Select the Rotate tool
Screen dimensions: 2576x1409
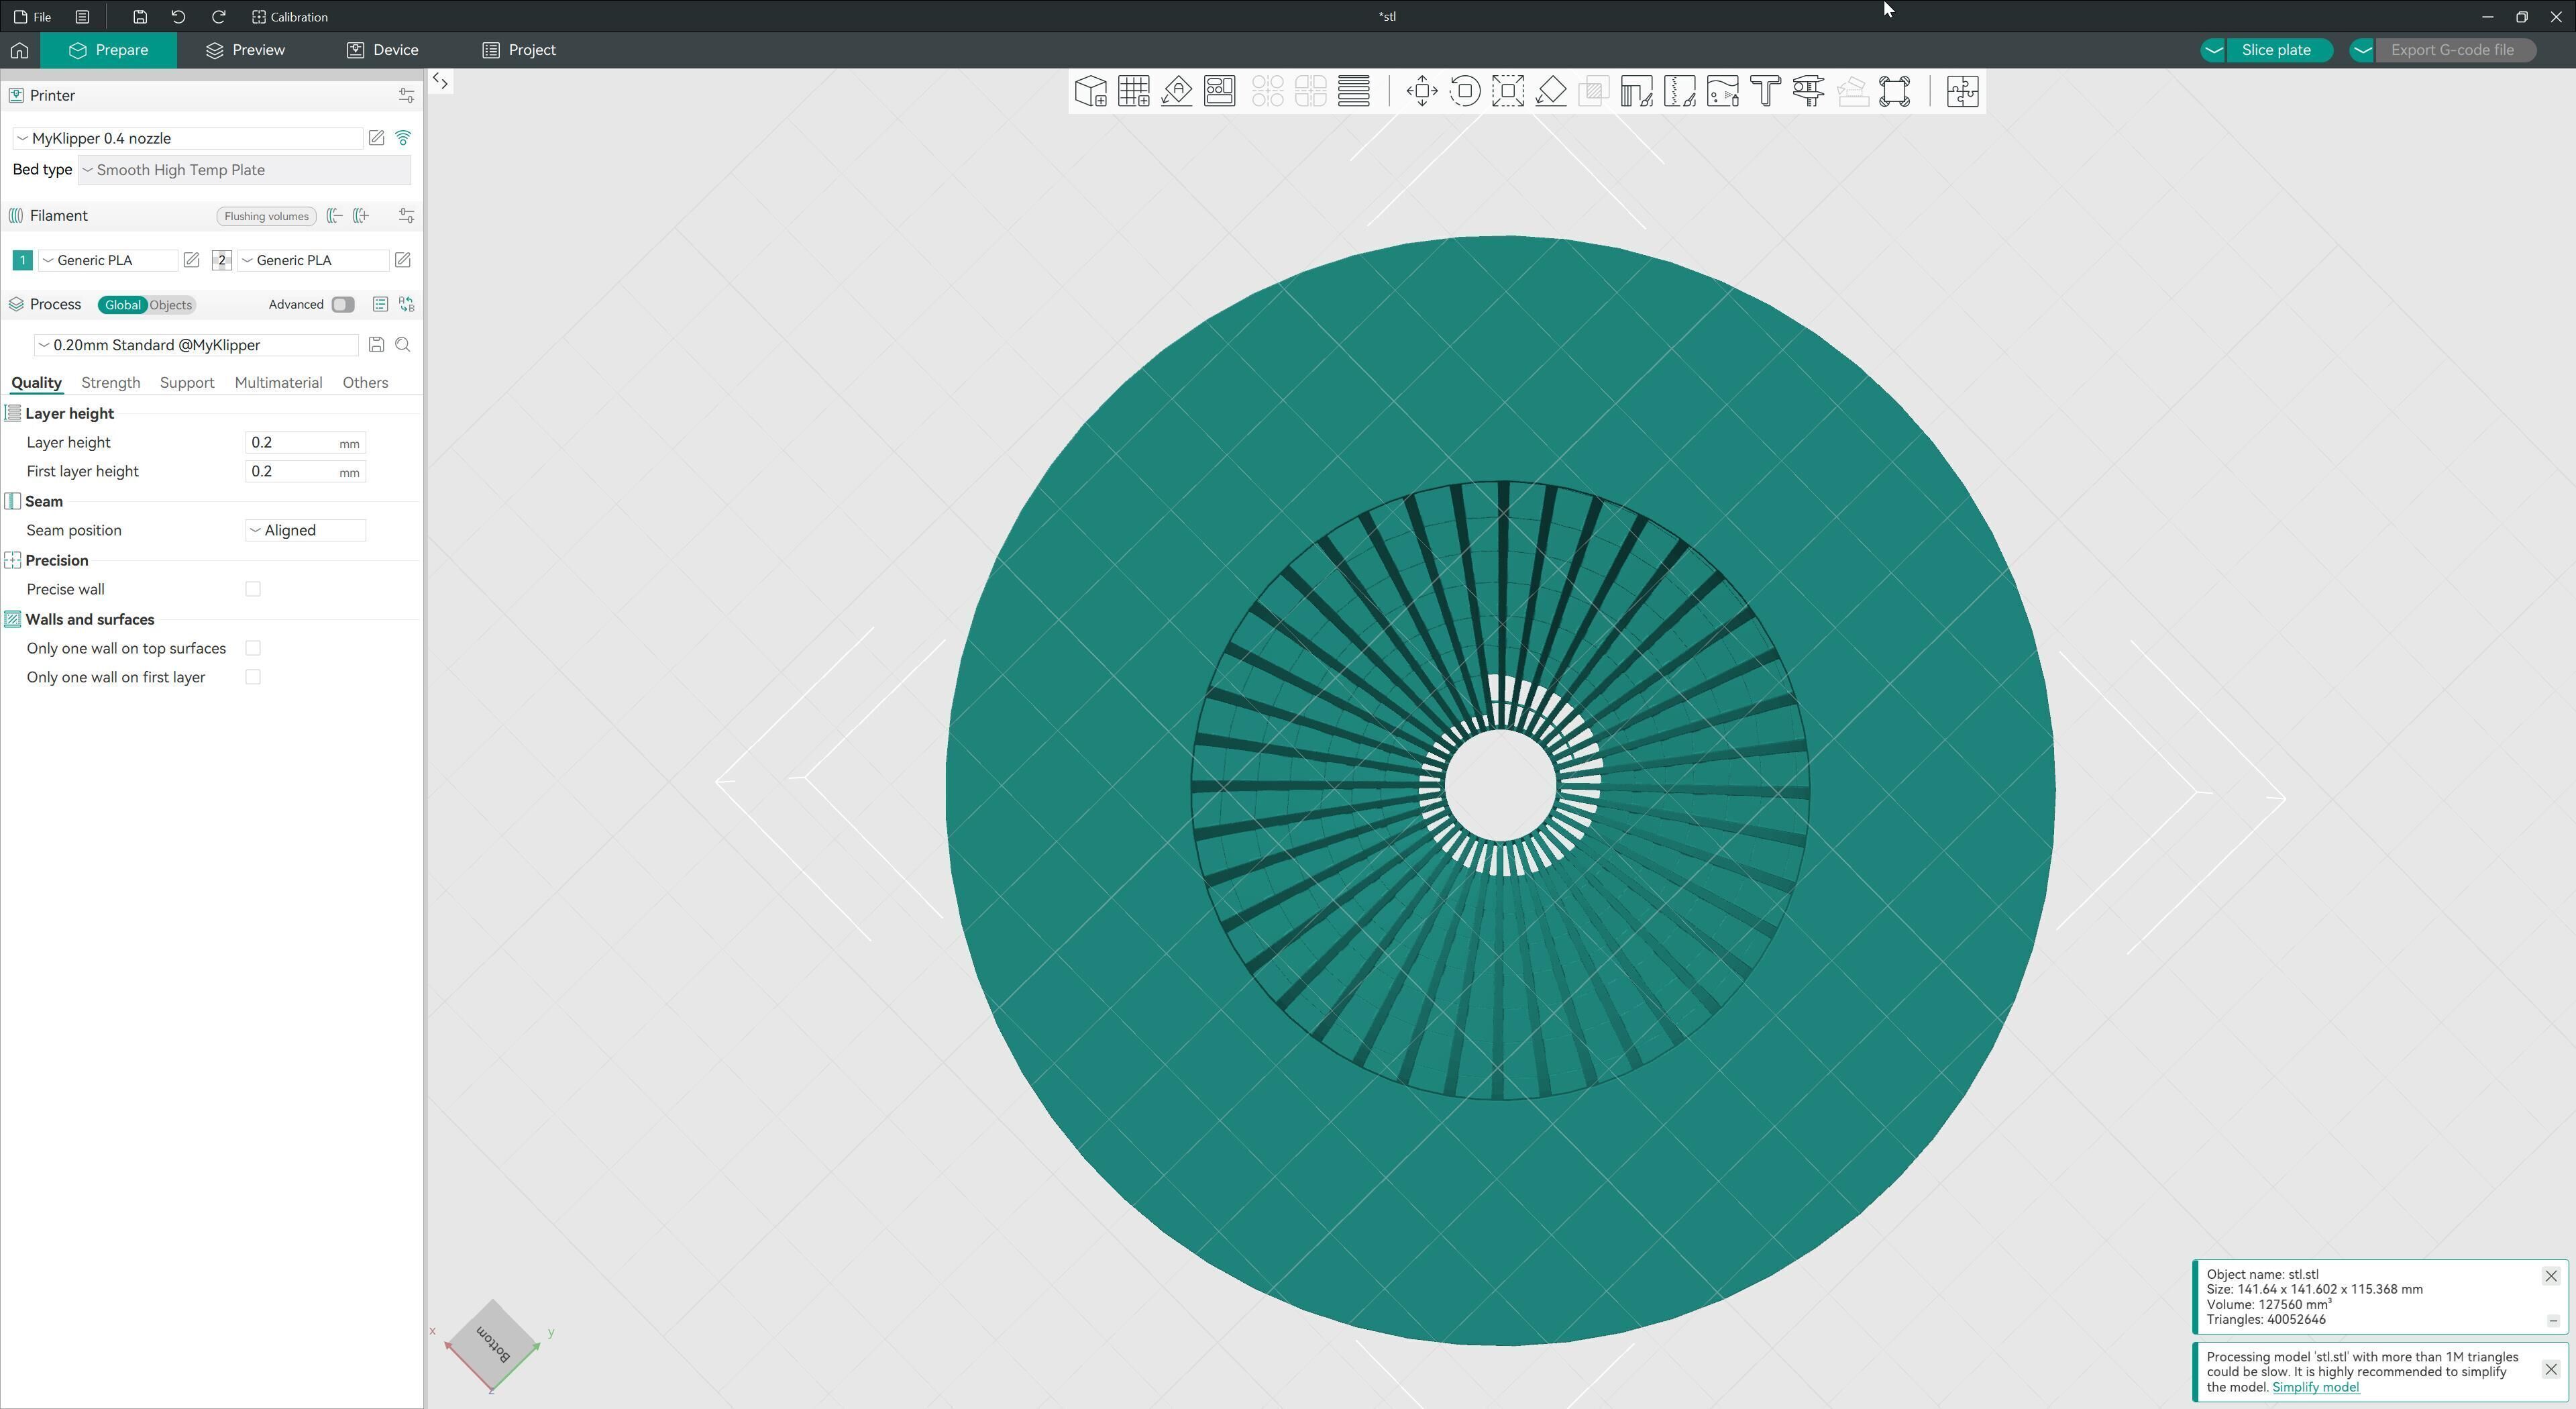1464,91
